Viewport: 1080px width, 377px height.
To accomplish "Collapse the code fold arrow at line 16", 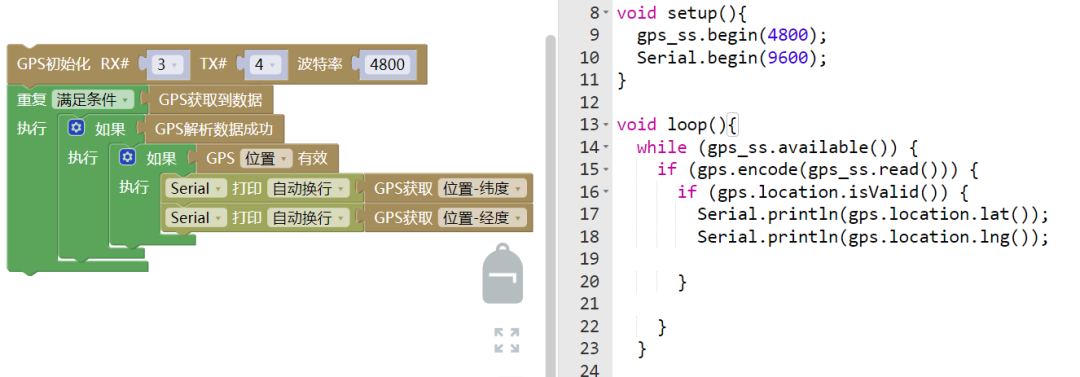I will 606,192.
